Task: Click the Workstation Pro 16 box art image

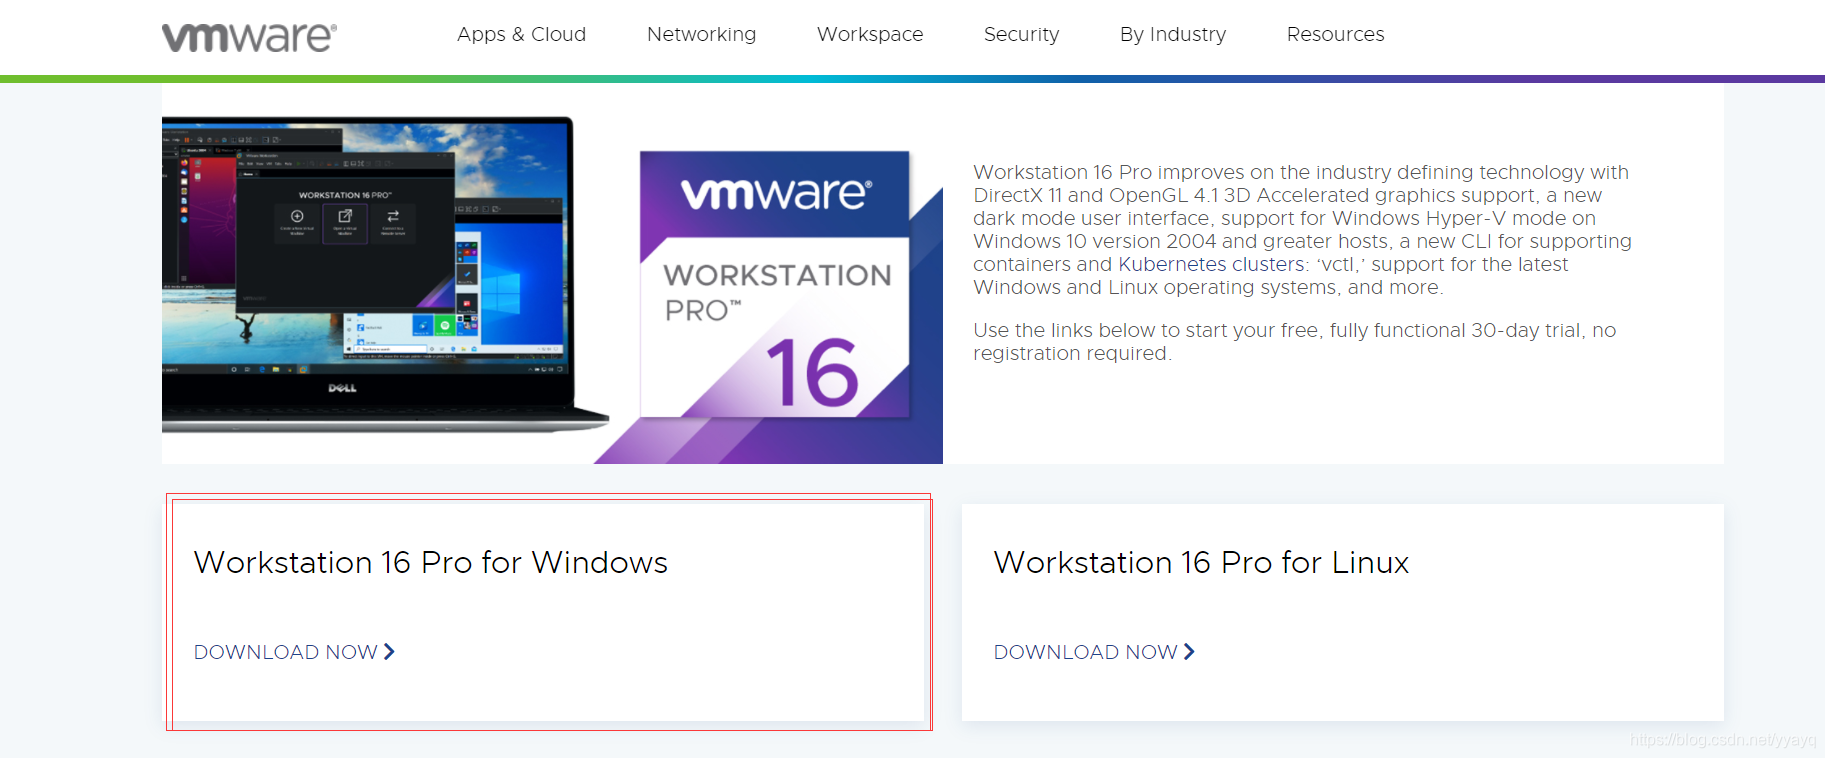Action: tap(775, 284)
